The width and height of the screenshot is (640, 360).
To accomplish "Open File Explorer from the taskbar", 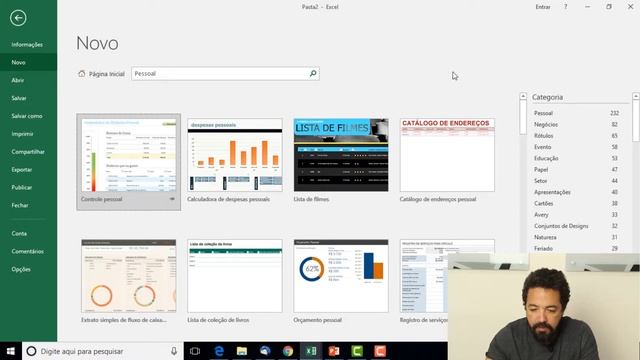I will [242, 351].
